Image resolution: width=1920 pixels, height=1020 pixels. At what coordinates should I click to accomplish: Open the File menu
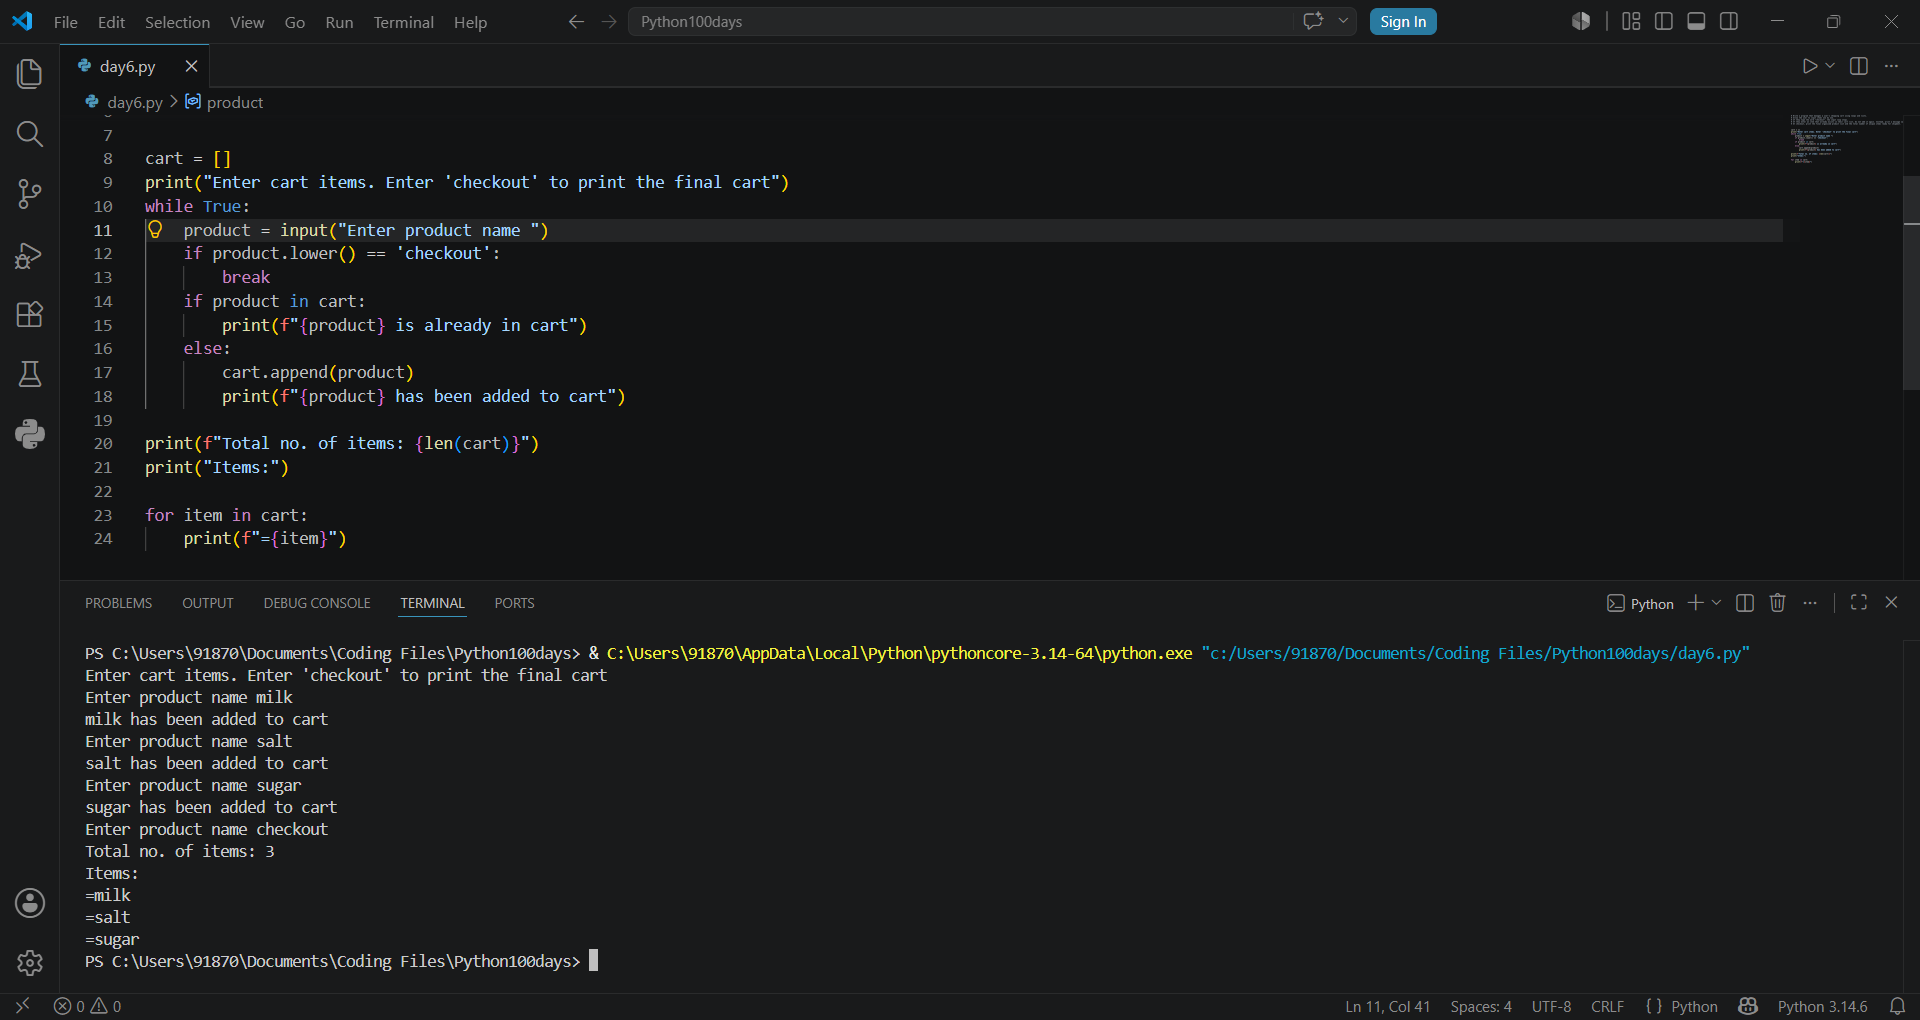[x=66, y=22]
